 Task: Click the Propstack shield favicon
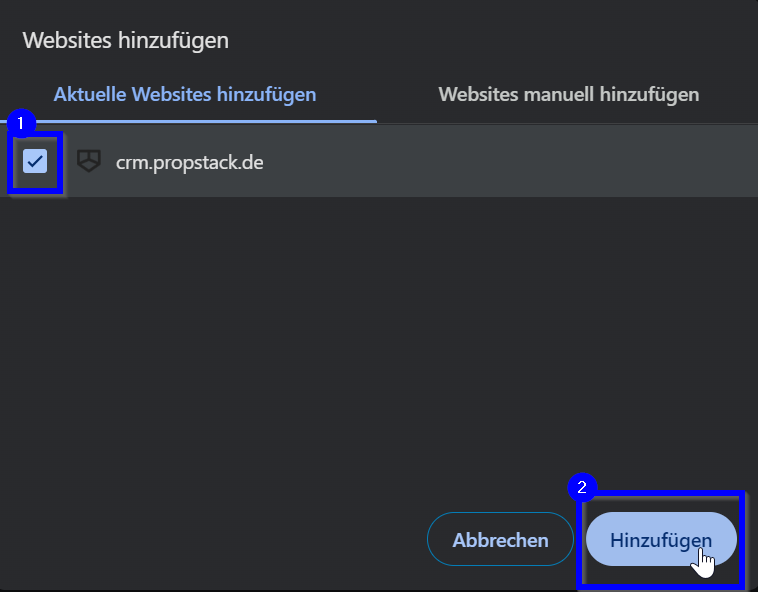click(89, 161)
